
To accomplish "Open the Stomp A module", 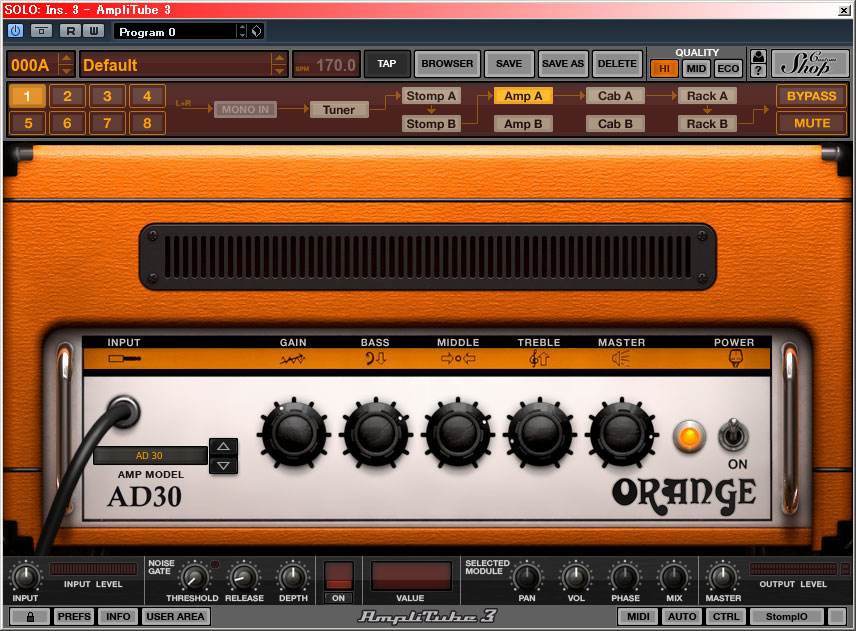I will pos(431,96).
